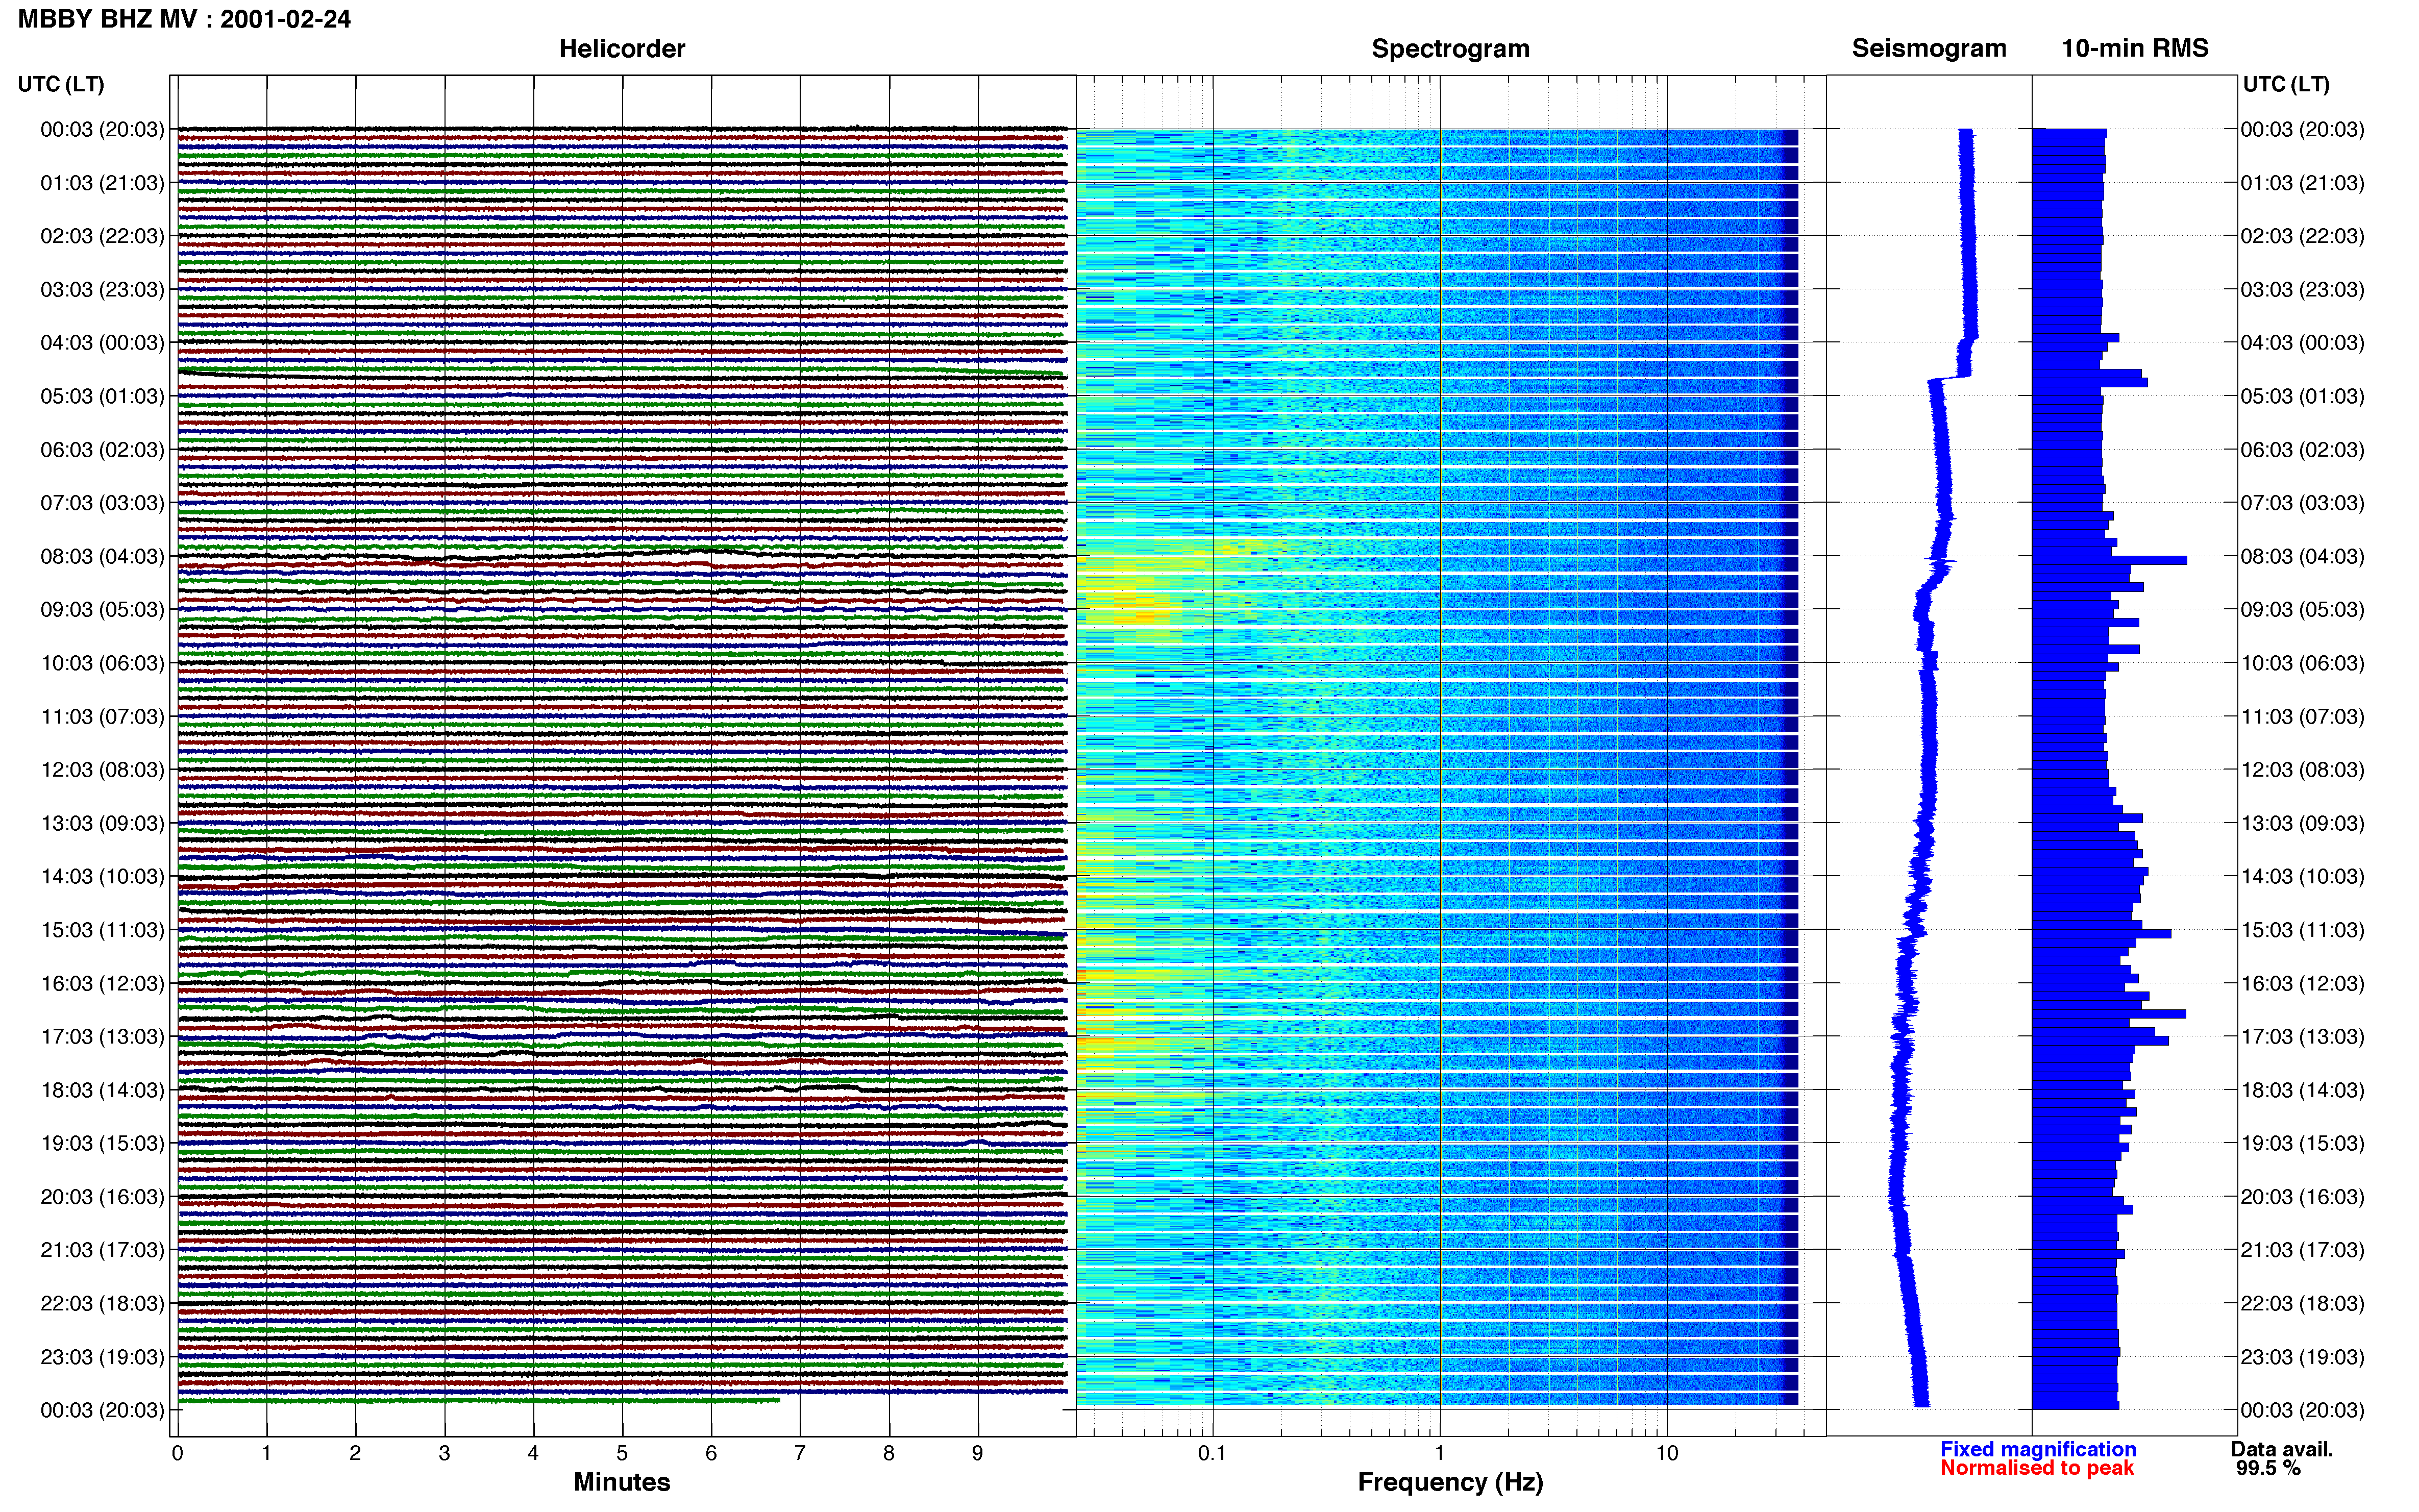Click the Data avail. label
2419x1512 pixels.
click(2282, 1449)
